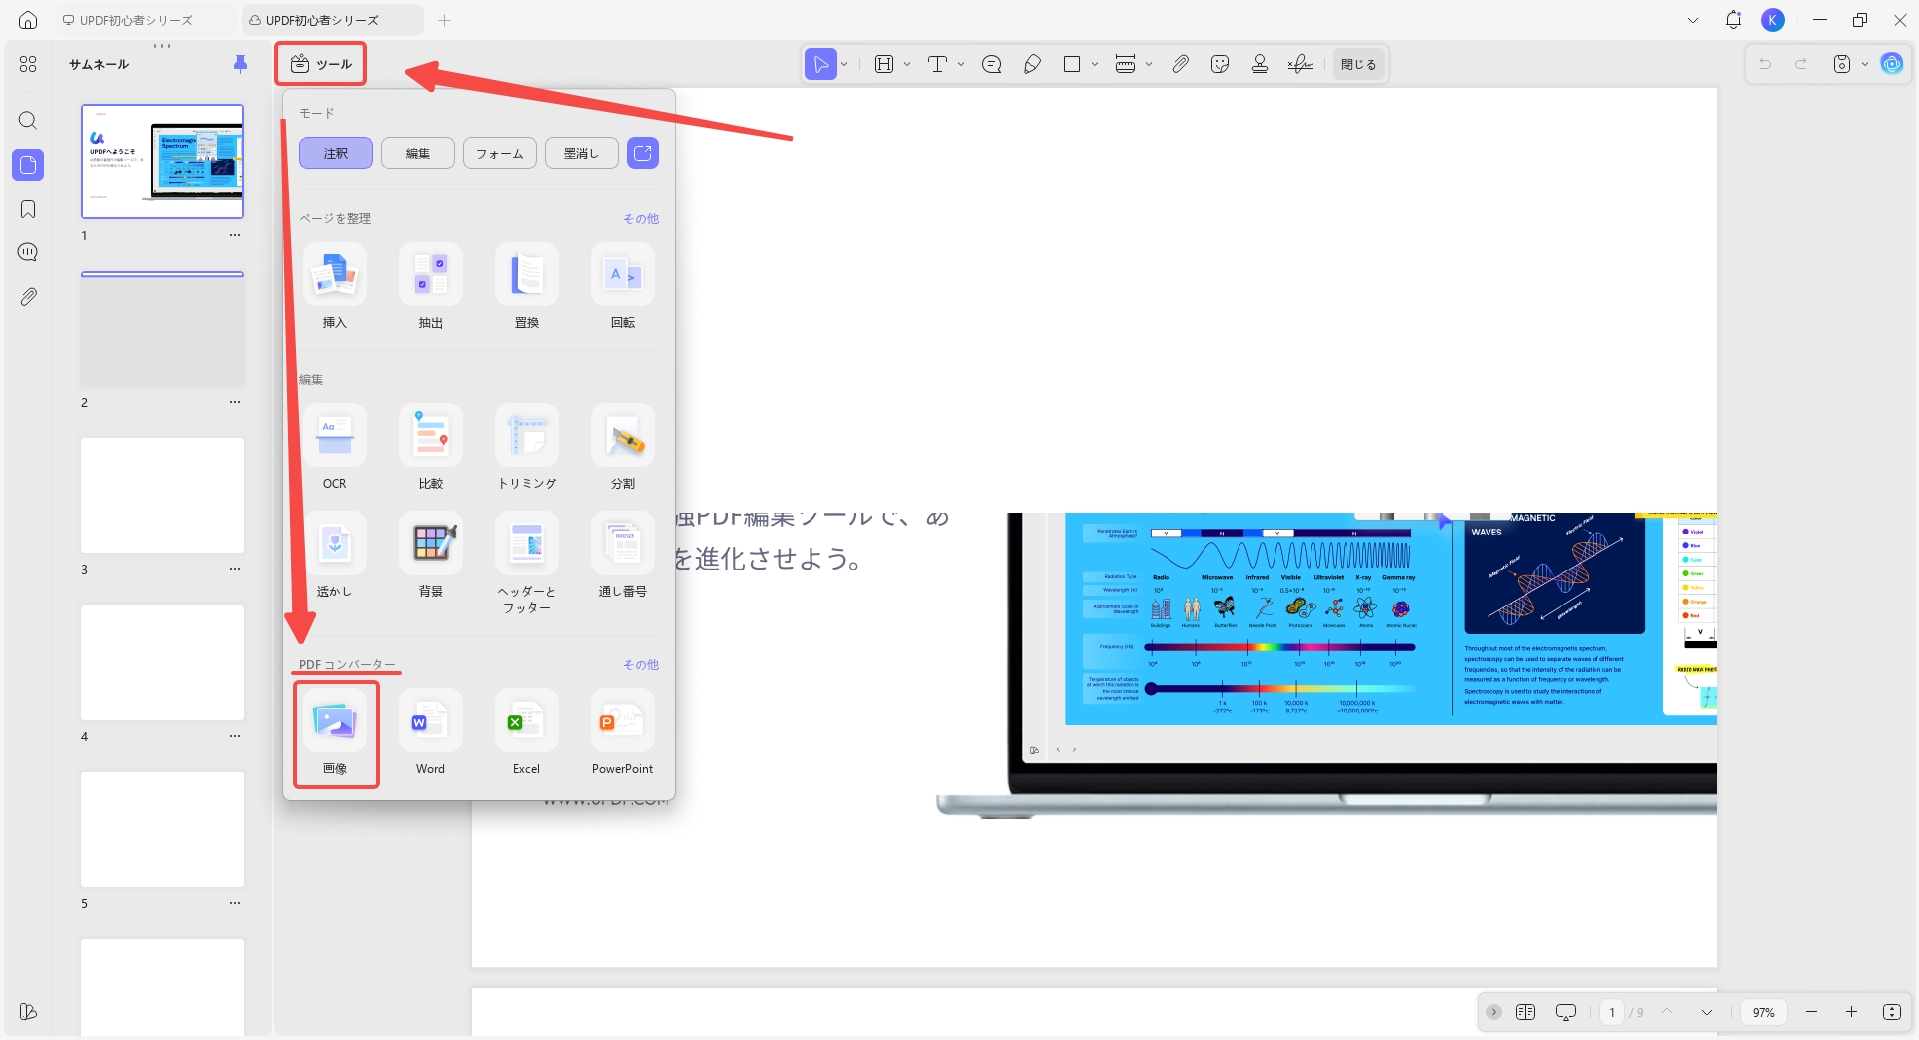This screenshot has height=1040, width=1919.
Task: Select the stamp tool
Action: pos(1260,64)
